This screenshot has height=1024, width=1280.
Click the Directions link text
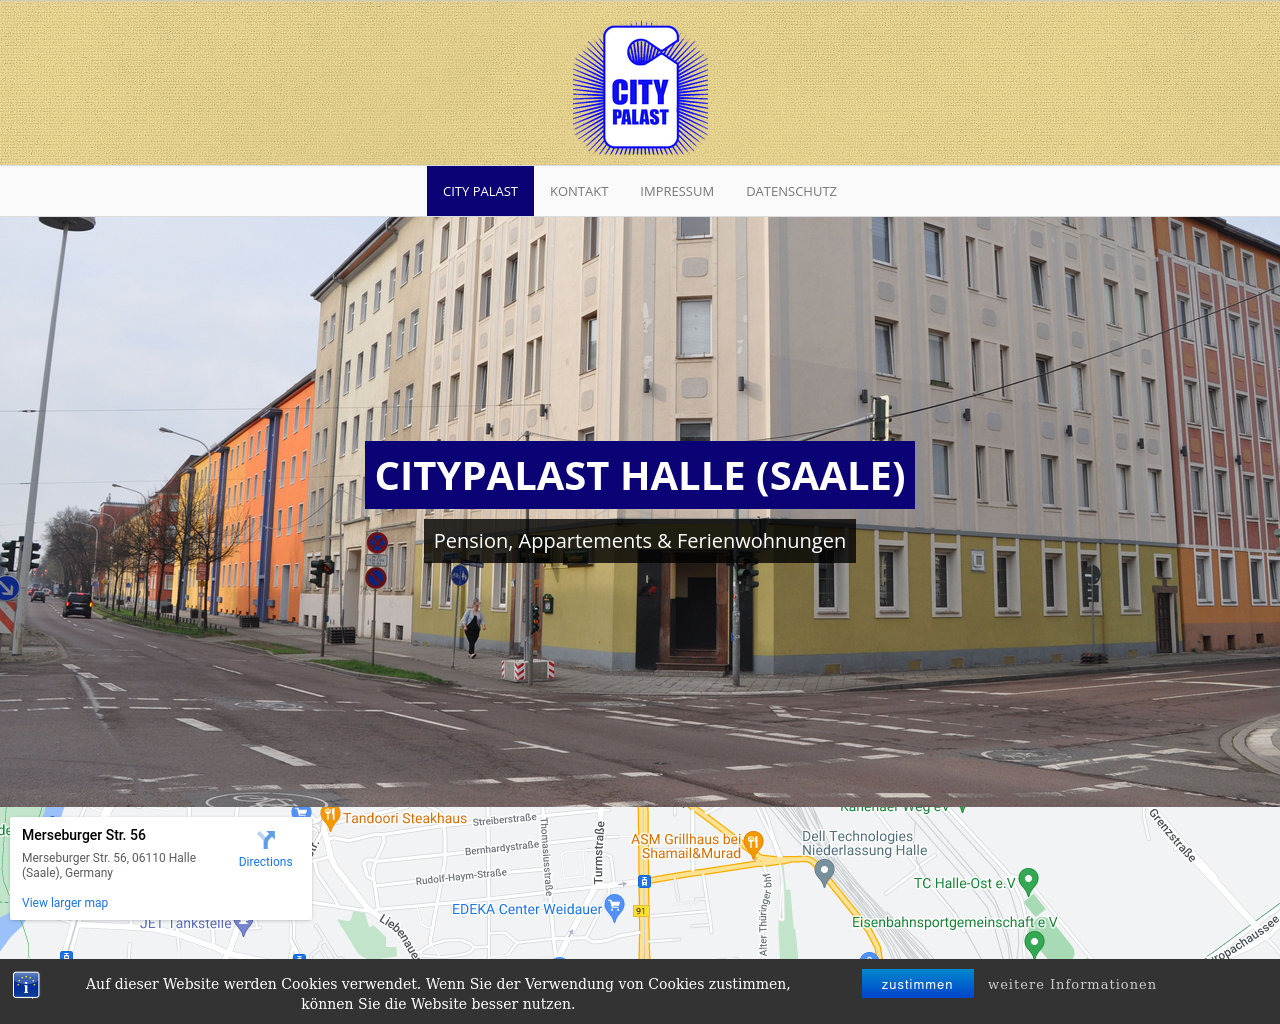[x=266, y=862]
